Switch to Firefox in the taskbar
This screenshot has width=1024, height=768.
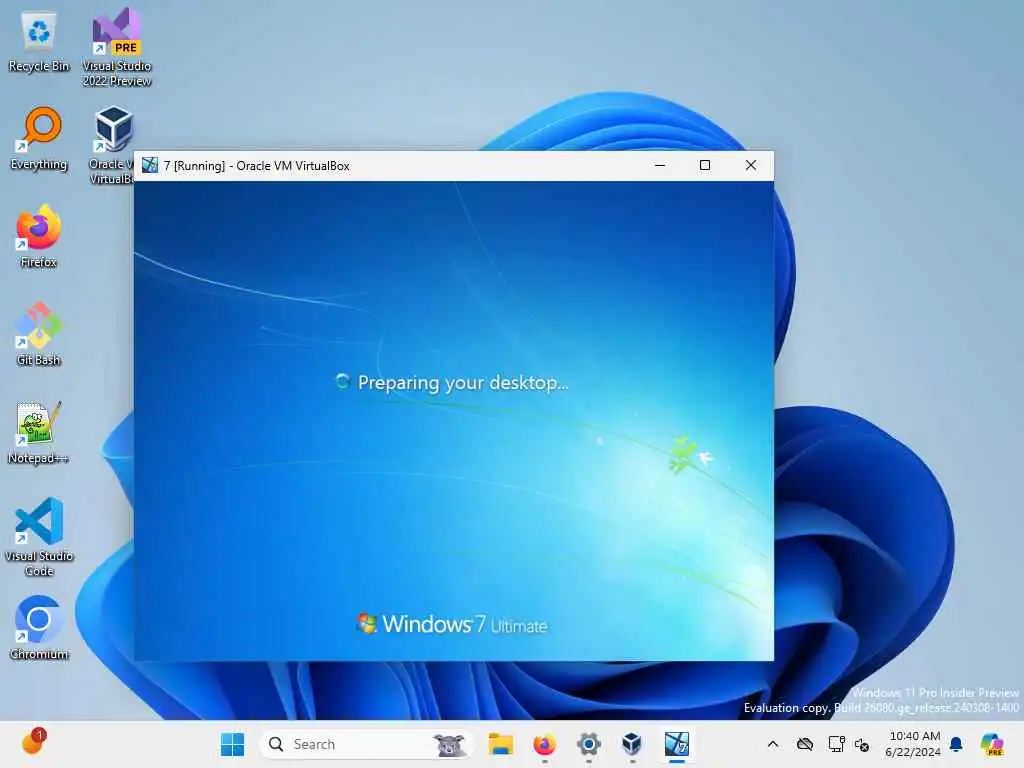pyautogui.click(x=545, y=744)
